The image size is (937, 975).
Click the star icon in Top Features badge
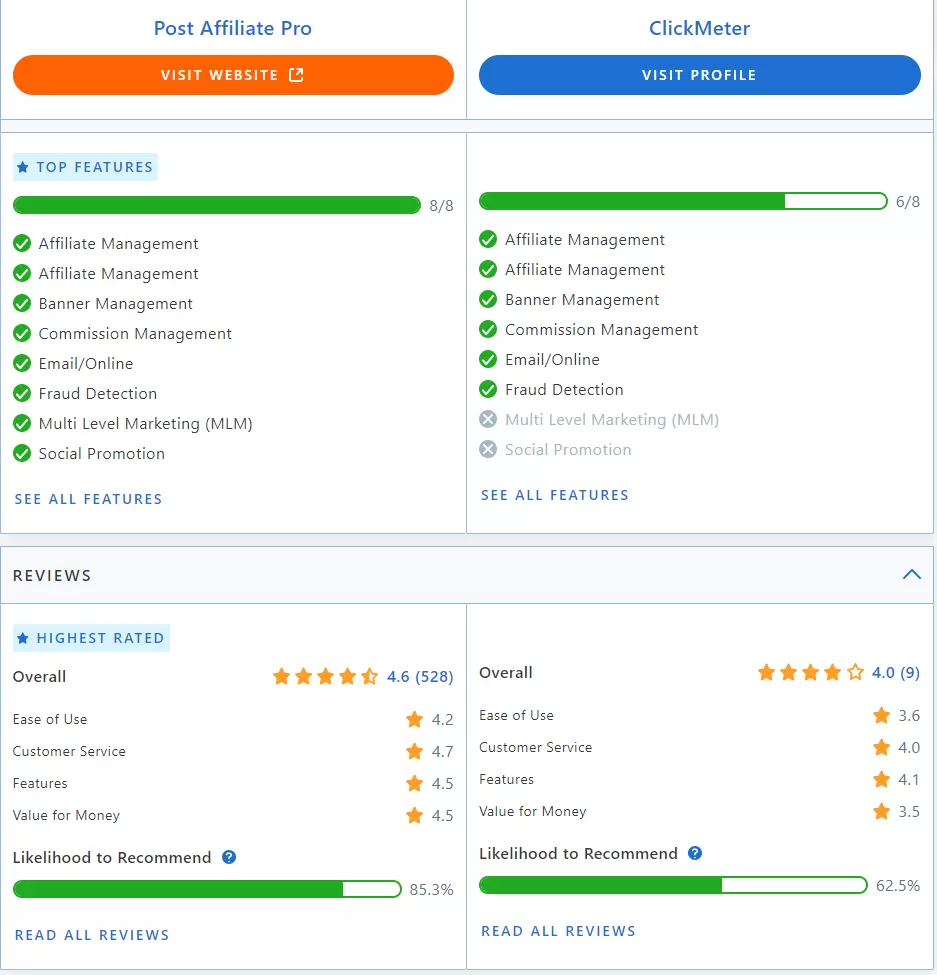[x=25, y=167]
